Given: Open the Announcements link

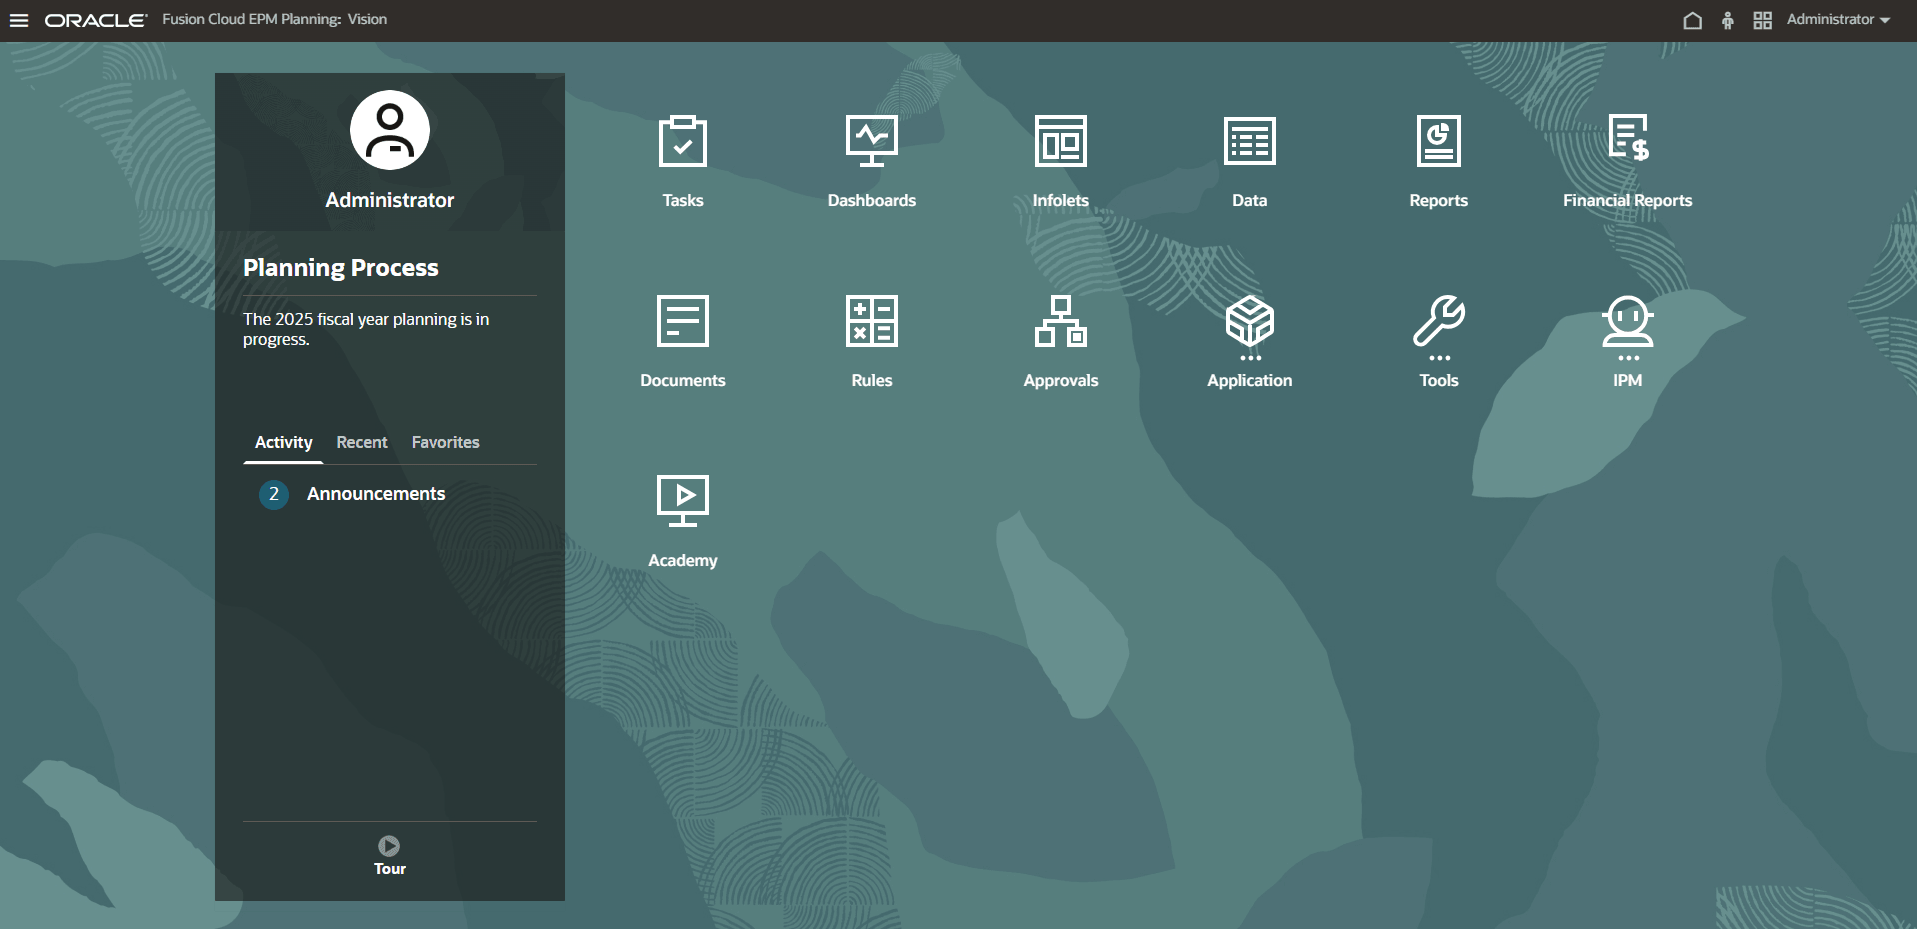Looking at the screenshot, I should pos(376,494).
